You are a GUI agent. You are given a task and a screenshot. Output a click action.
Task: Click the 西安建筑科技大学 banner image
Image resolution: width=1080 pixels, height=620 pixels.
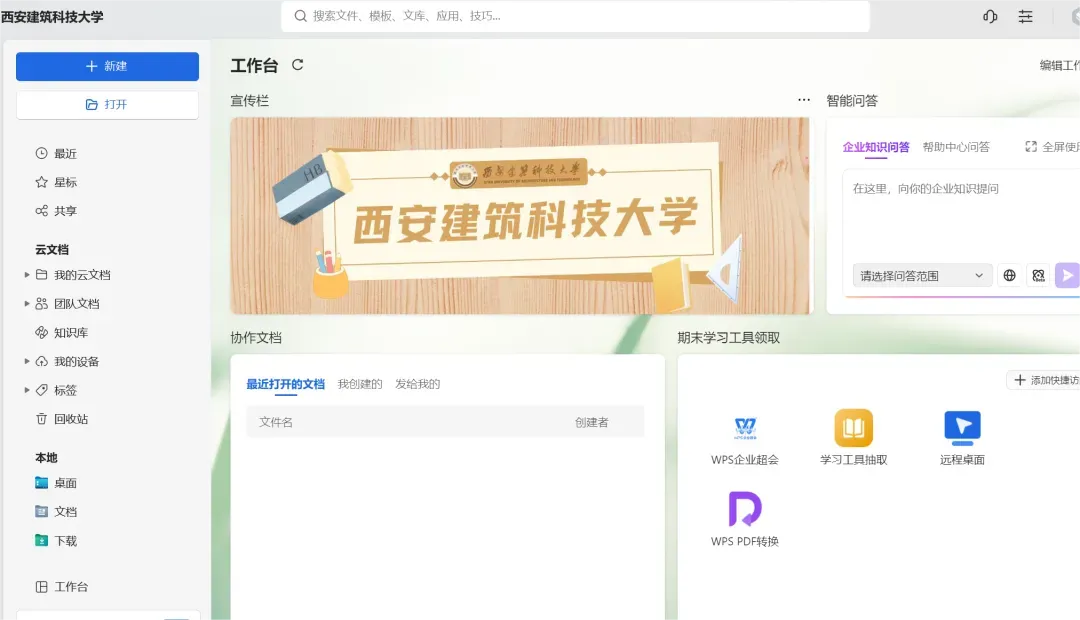coord(521,216)
